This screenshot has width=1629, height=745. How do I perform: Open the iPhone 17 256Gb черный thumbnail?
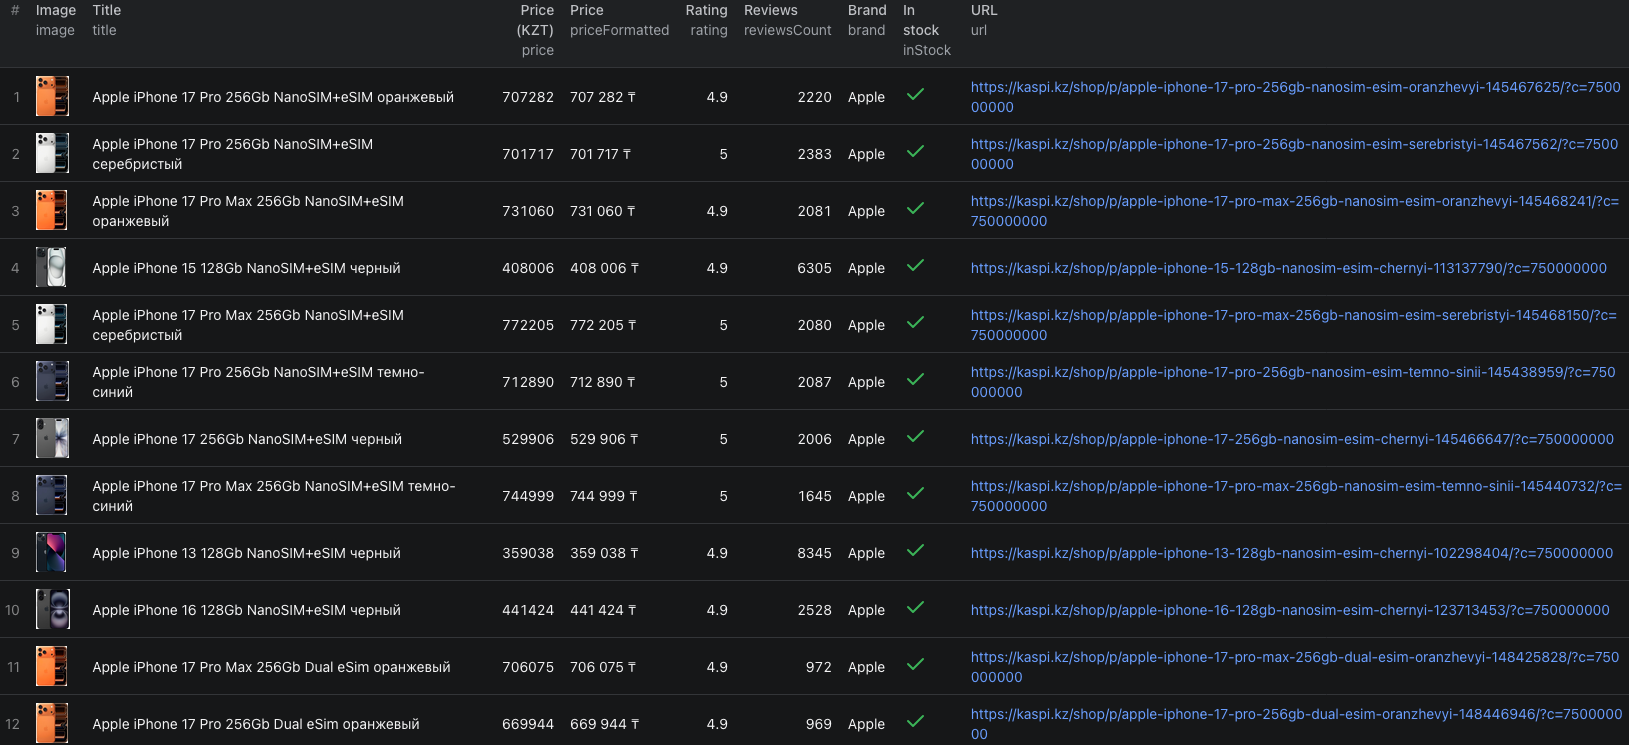[x=52, y=438]
